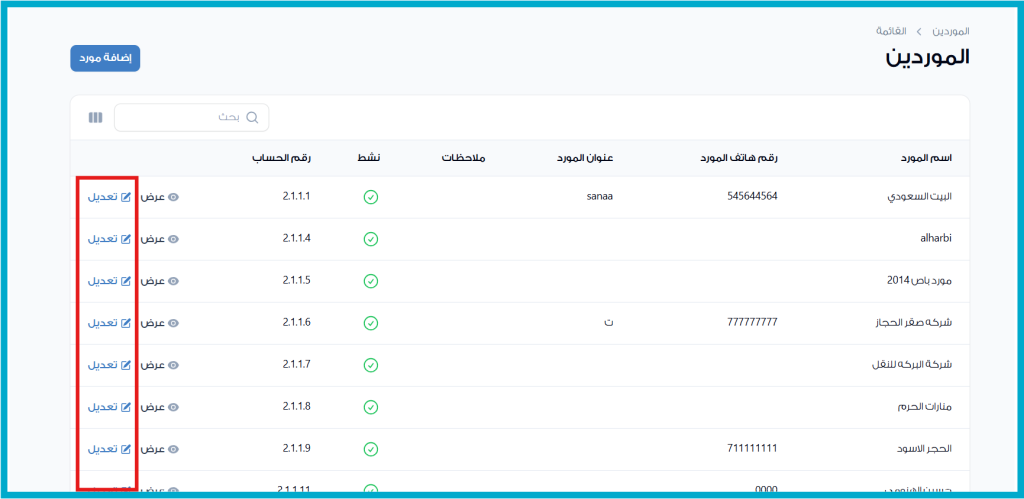Sort by رقم هاتف المورد column header
Viewport: 1024px width, 499px height.
[x=740, y=159]
